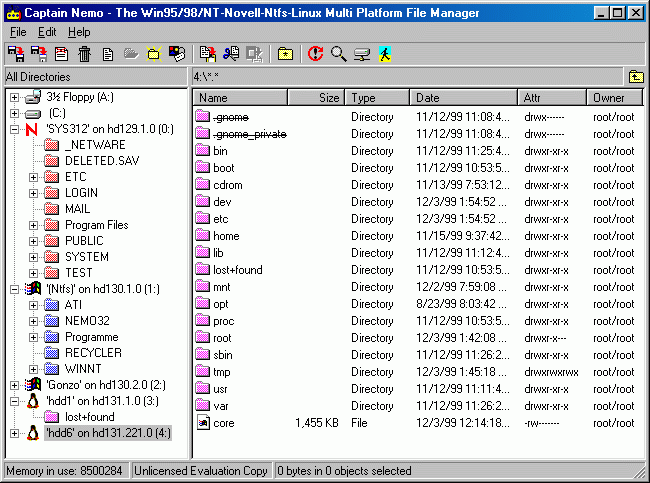Sort by the Date column header

(x=463, y=98)
